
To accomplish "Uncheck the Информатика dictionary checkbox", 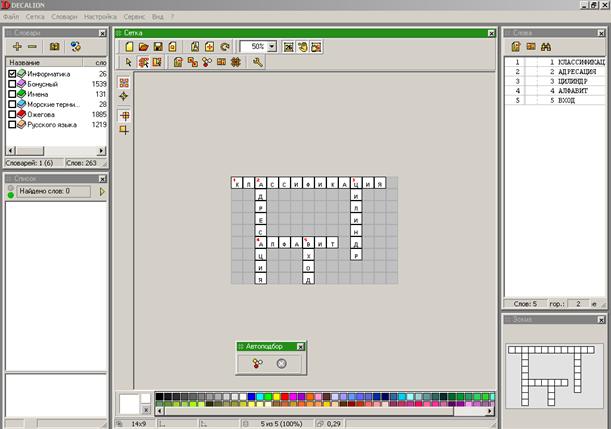I will [x=13, y=73].
